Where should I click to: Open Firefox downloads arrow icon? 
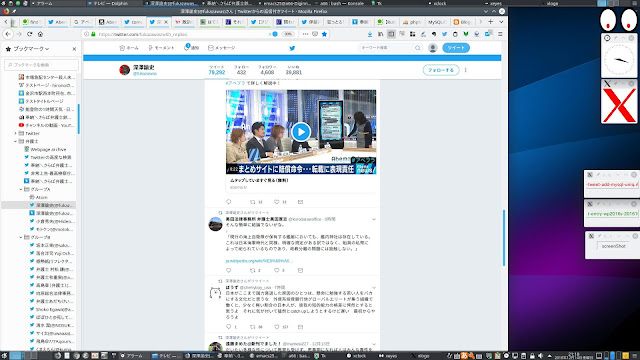[370, 34]
